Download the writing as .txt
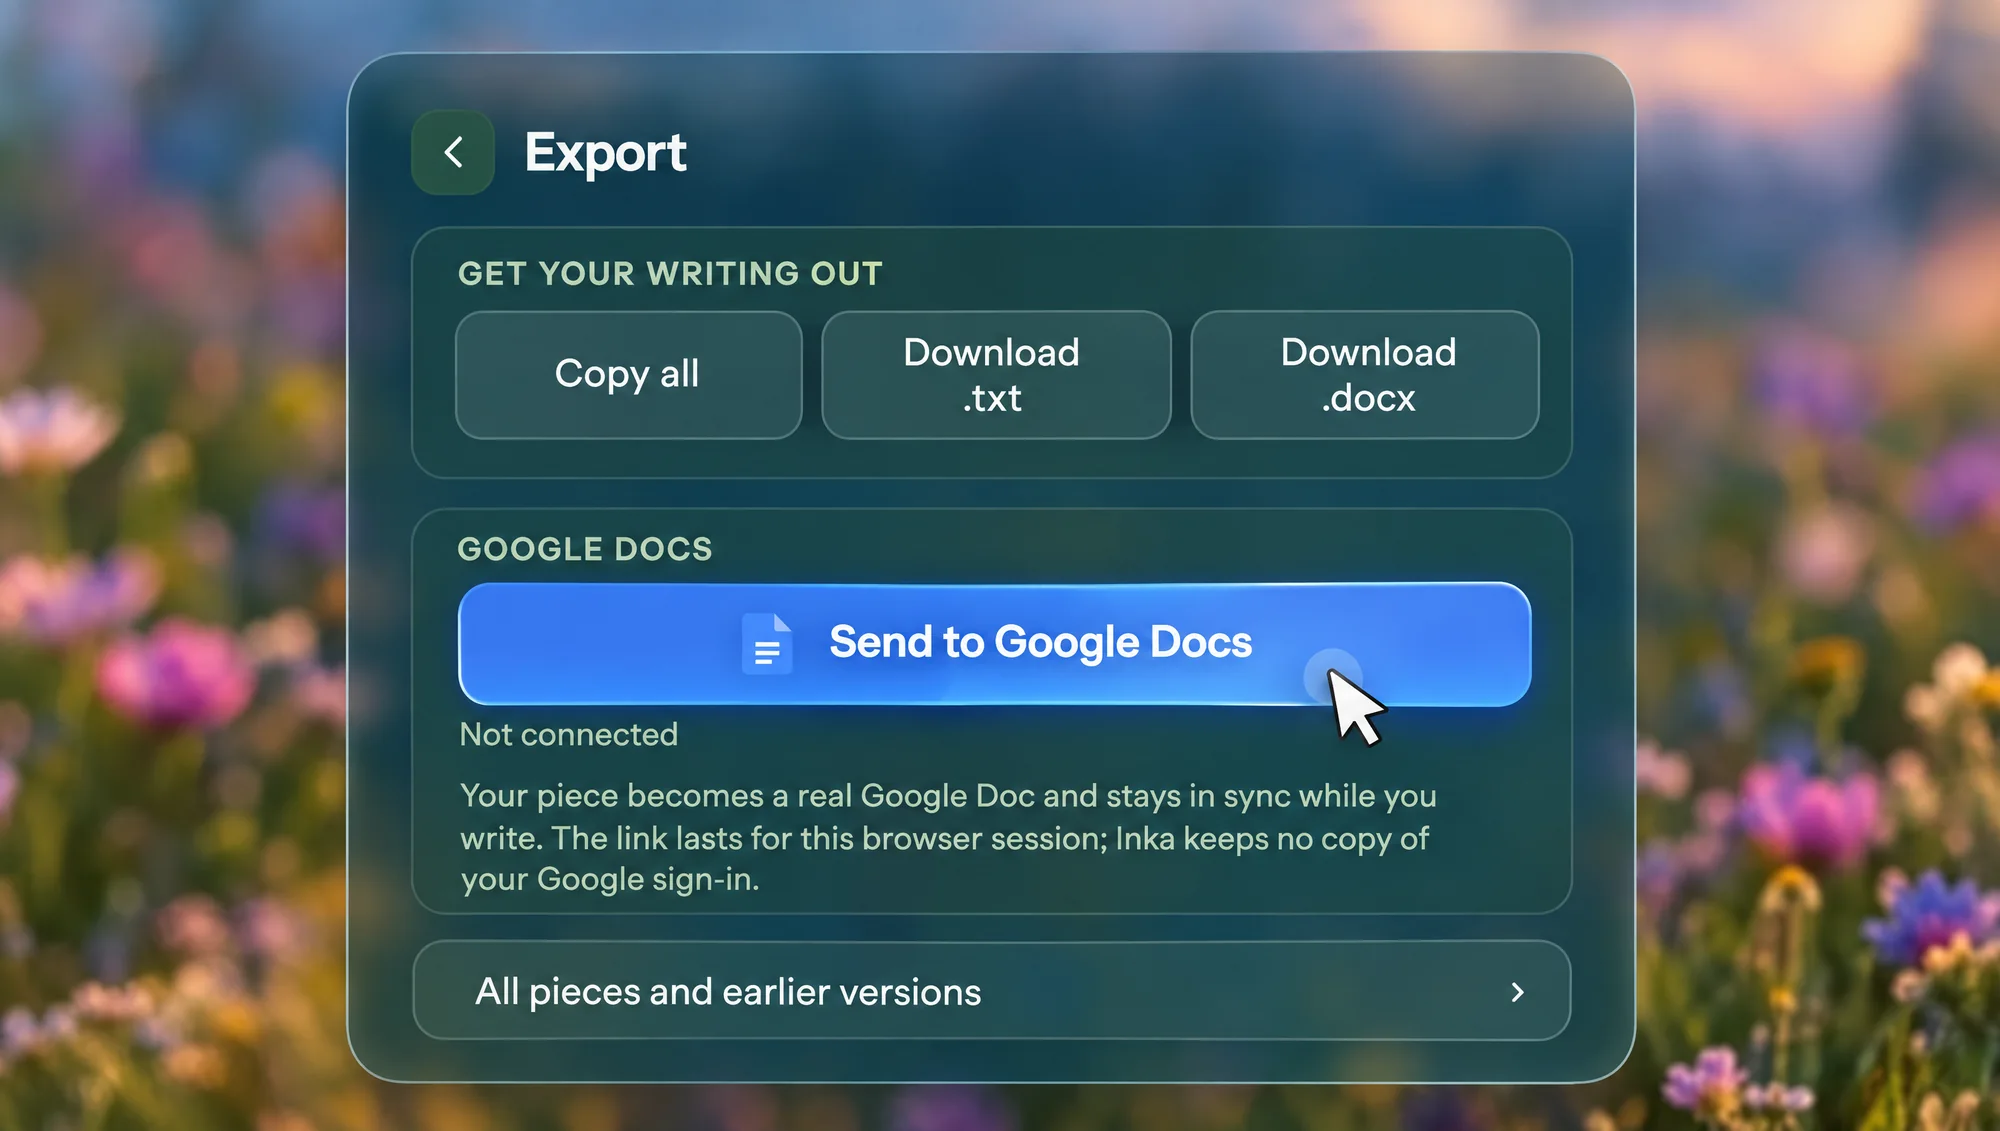This screenshot has width=2000, height=1131. coord(996,375)
